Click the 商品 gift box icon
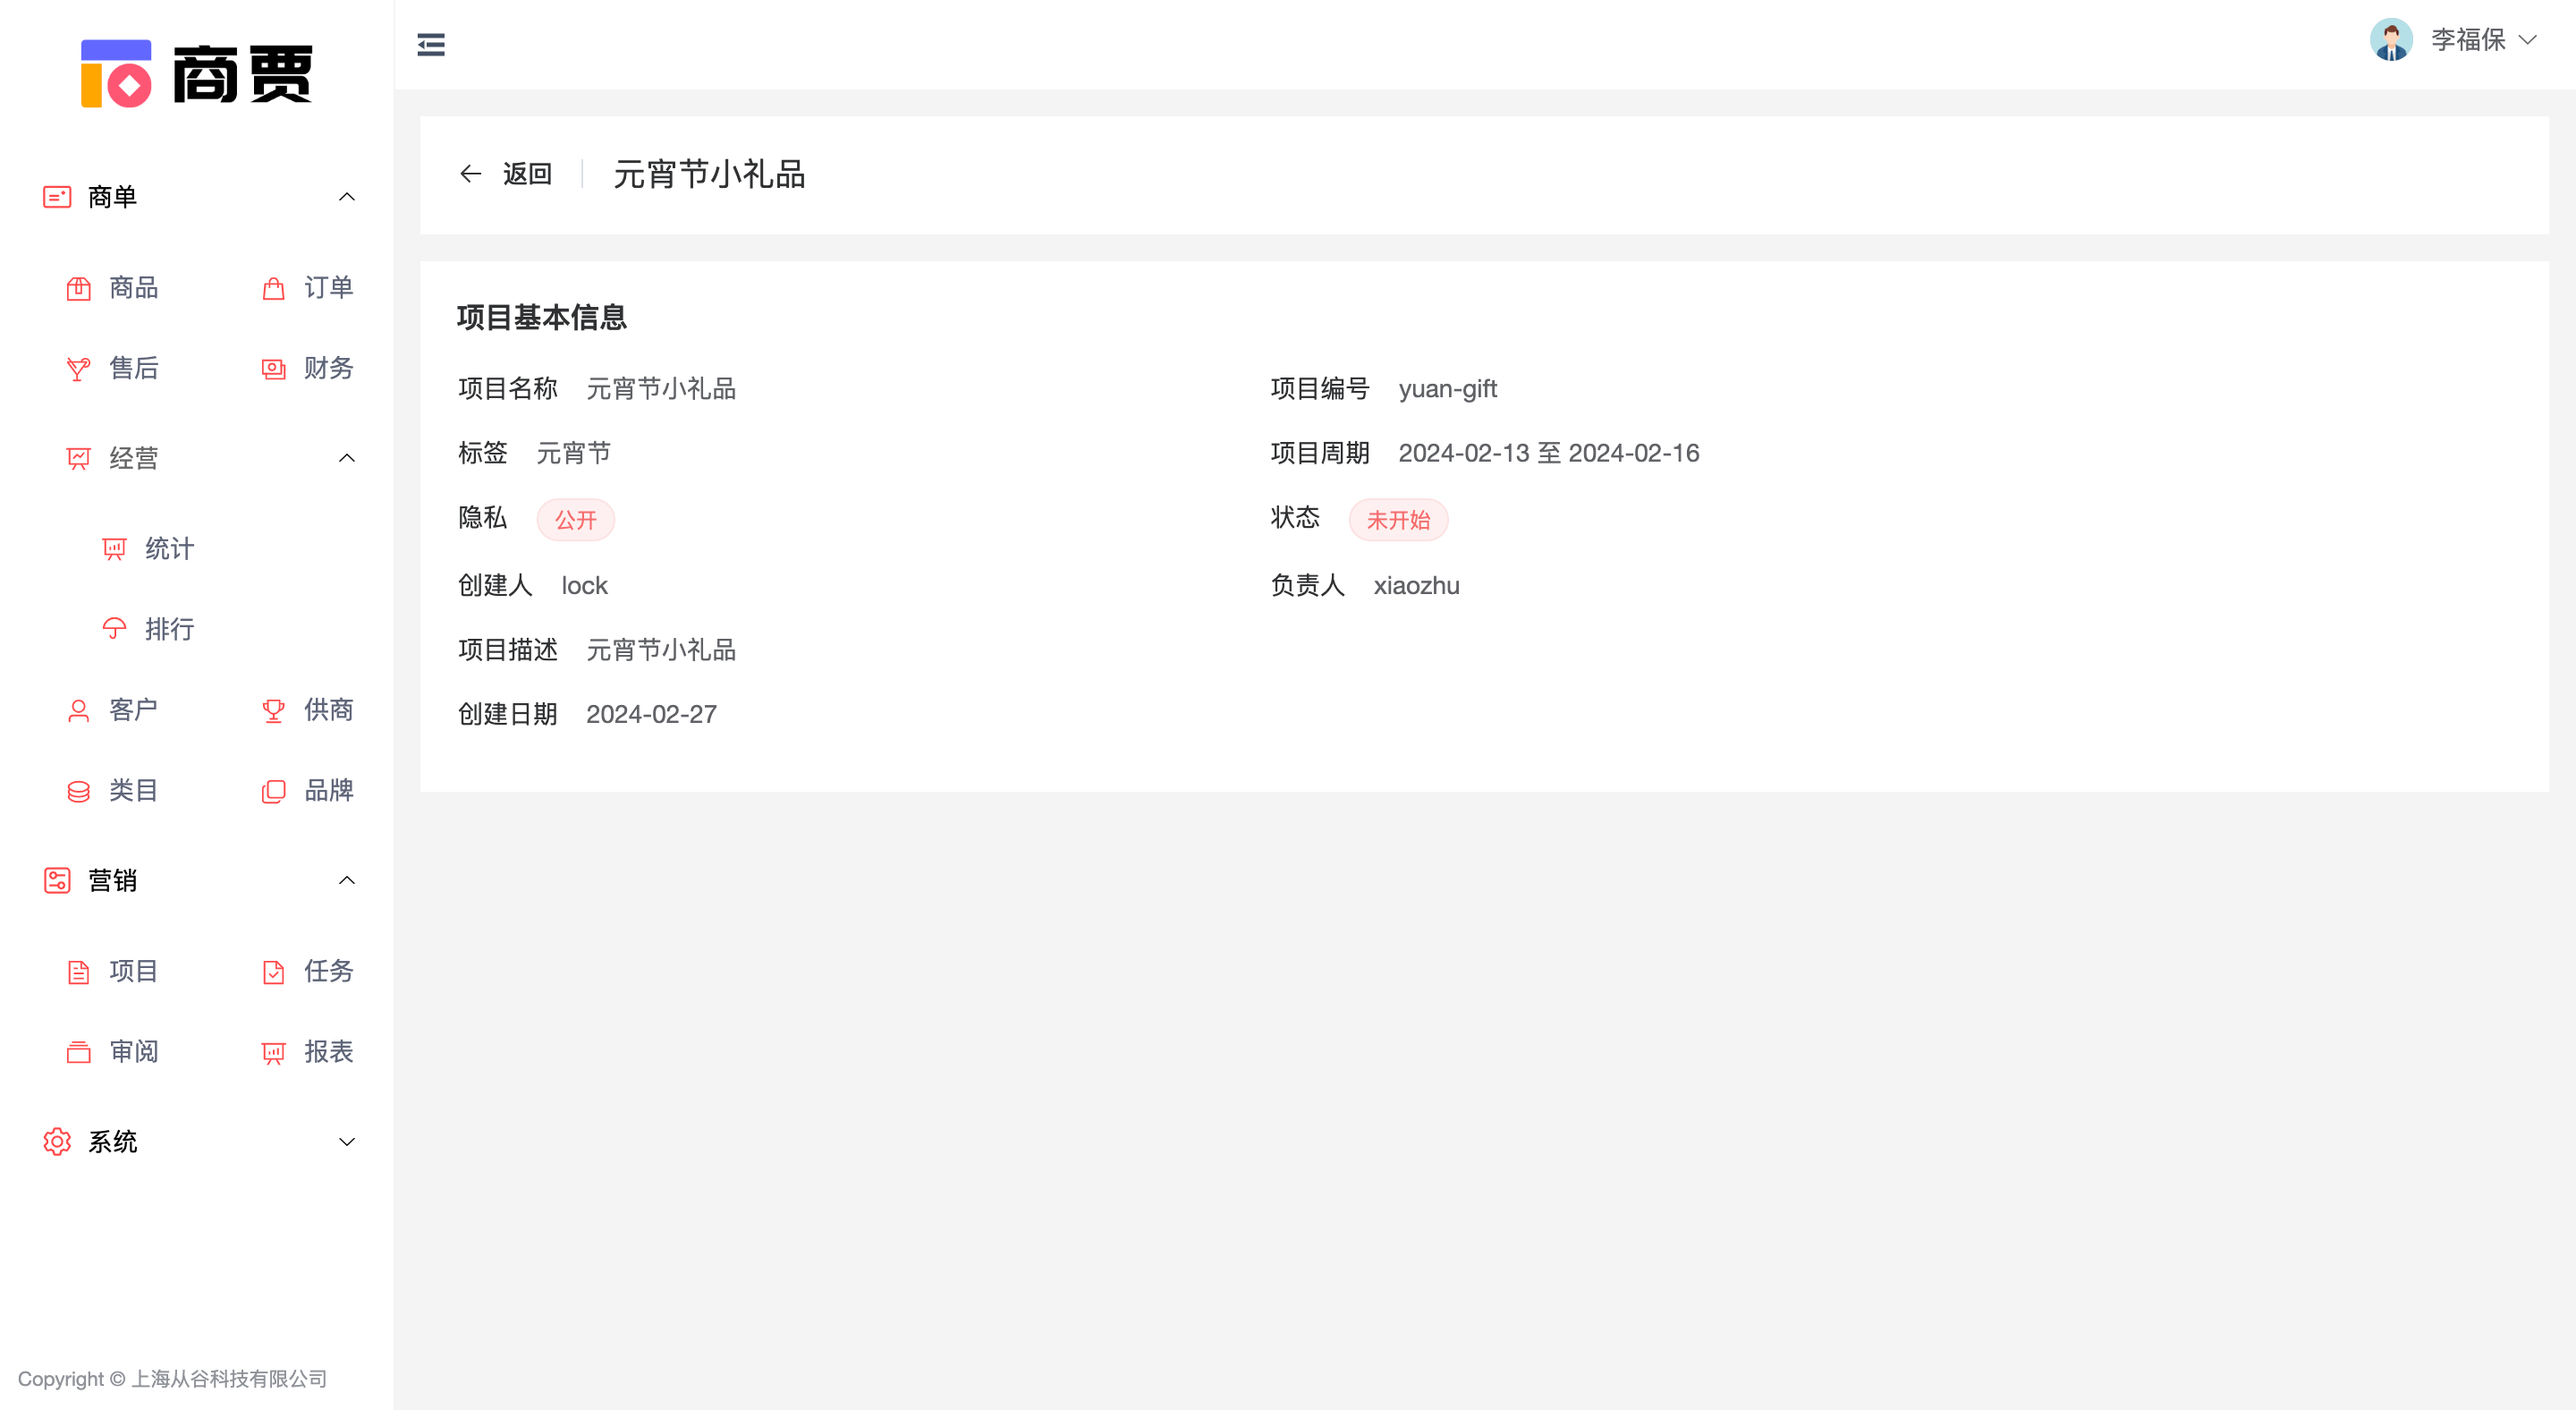 click(78, 289)
